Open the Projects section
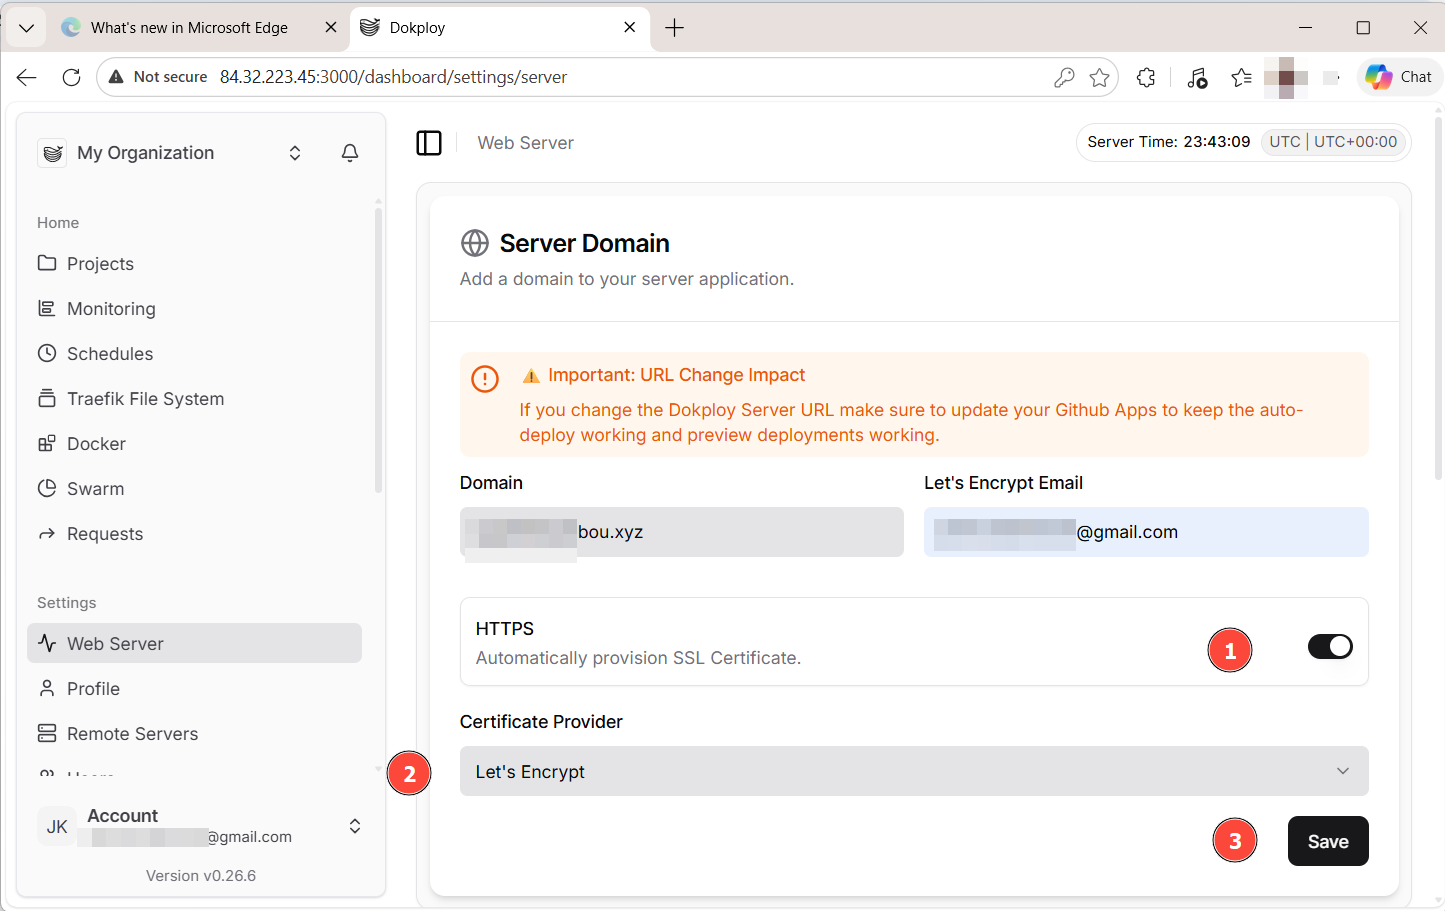This screenshot has height=911, width=1445. [x=99, y=263]
